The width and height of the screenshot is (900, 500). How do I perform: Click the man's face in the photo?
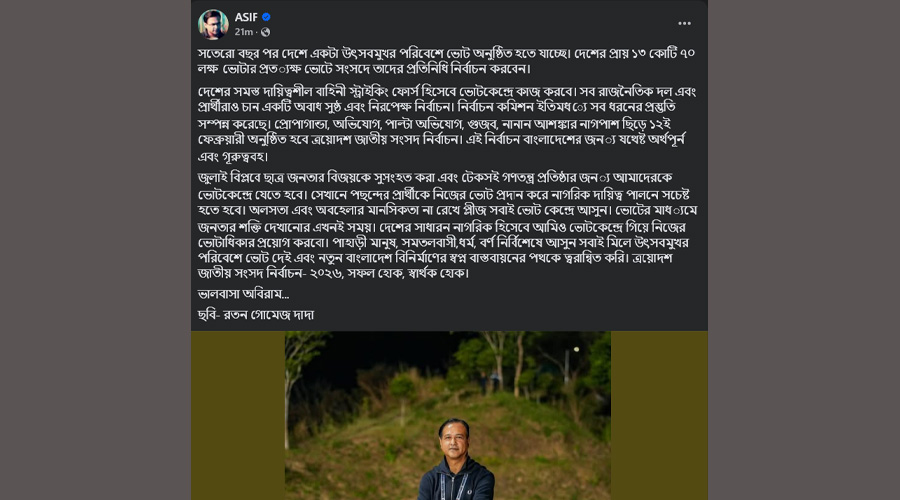(x=455, y=439)
